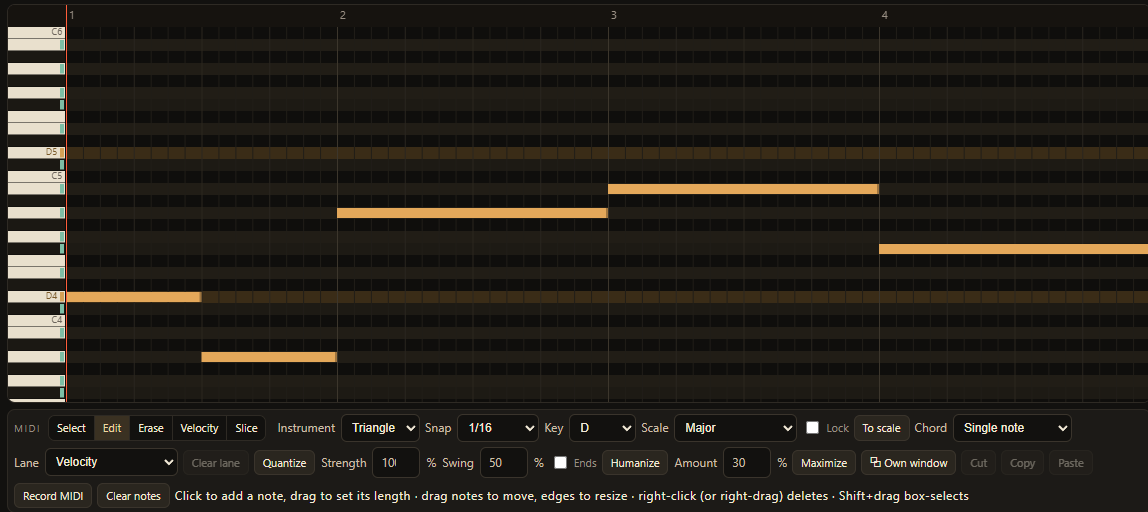The height and width of the screenshot is (512, 1148).
Task: Switch to Slice mode
Action: tap(247, 428)
